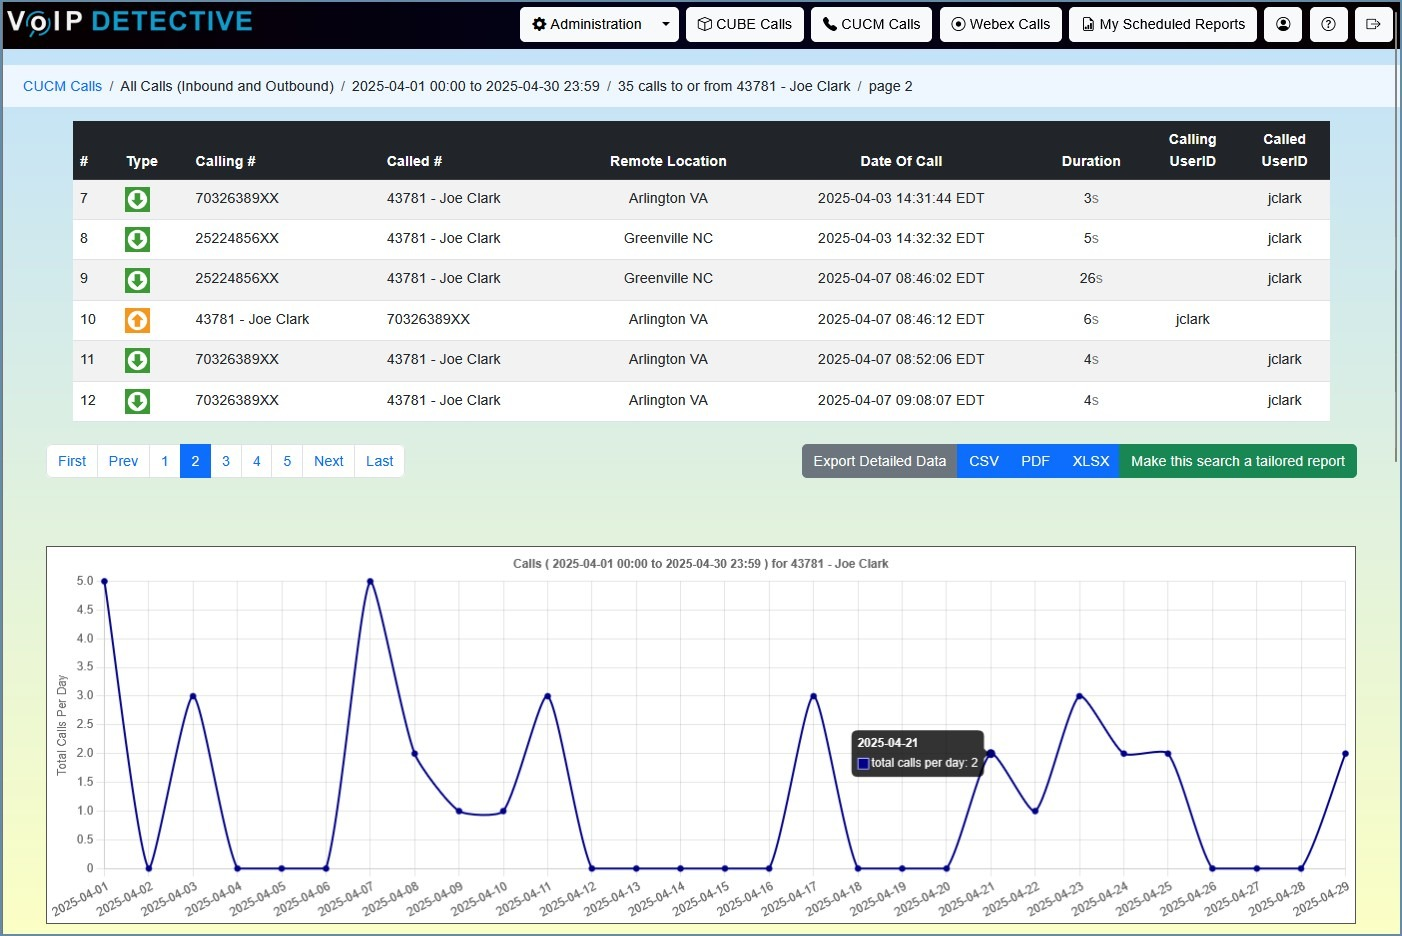Jump to the Last page
1402x936 pixels.
[x=379, y=461]
